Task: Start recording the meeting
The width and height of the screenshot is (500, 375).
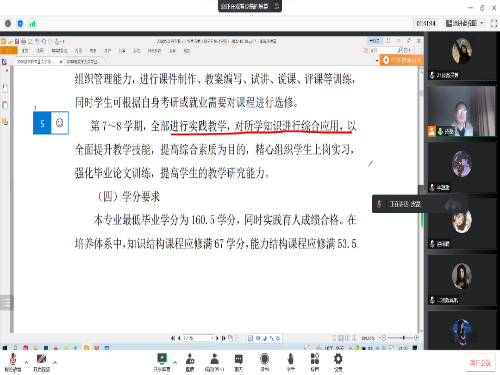Action: pyautogui.click(x=265, y=362)
